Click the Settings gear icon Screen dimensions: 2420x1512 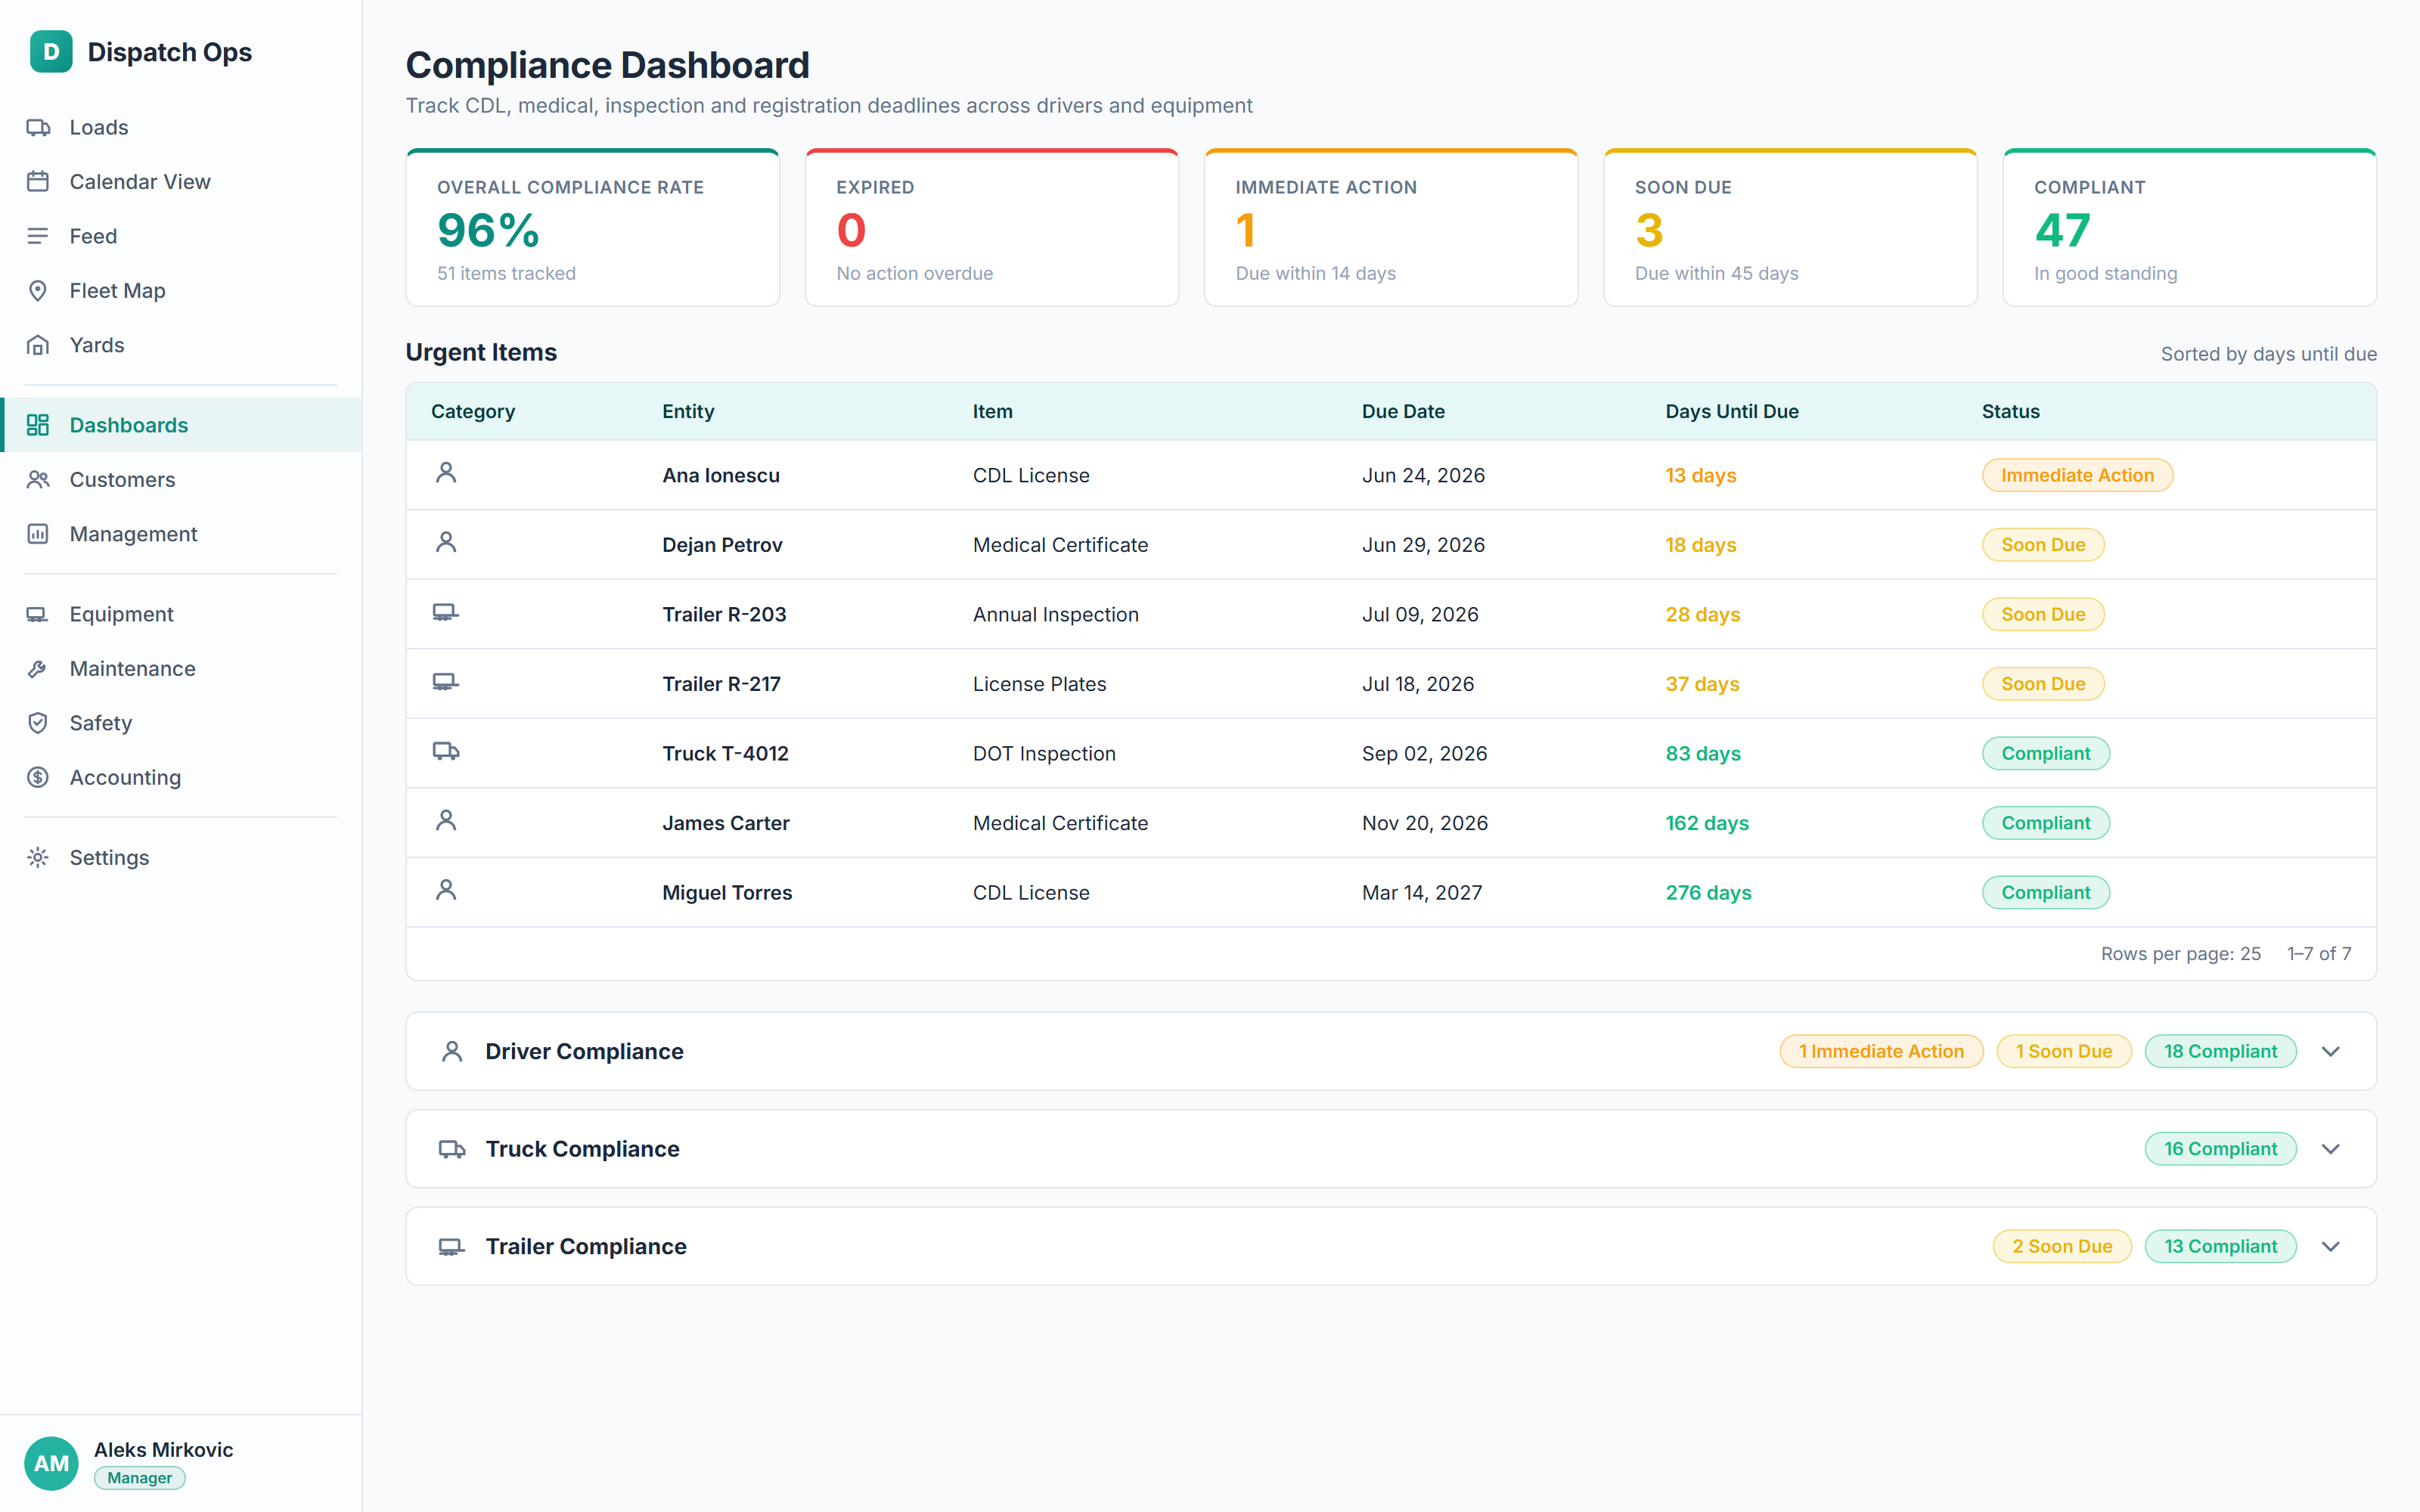38,858
